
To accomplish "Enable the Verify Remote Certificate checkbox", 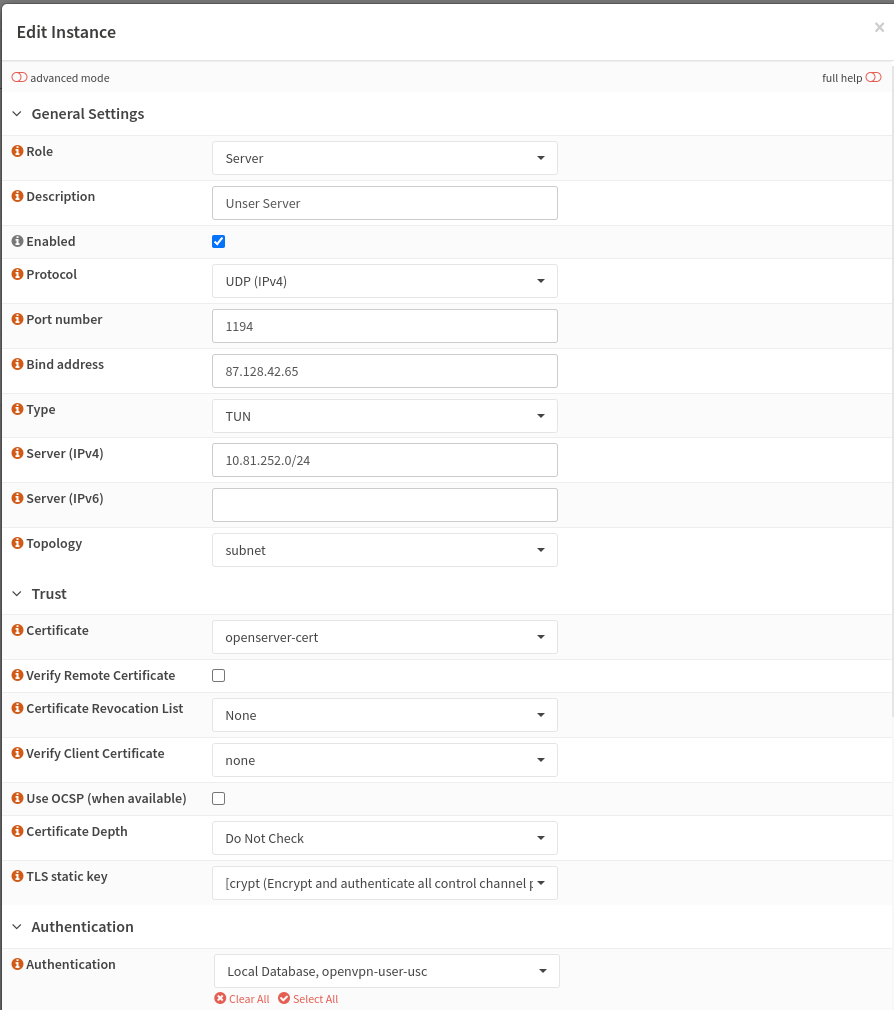I will click(218, 675).
